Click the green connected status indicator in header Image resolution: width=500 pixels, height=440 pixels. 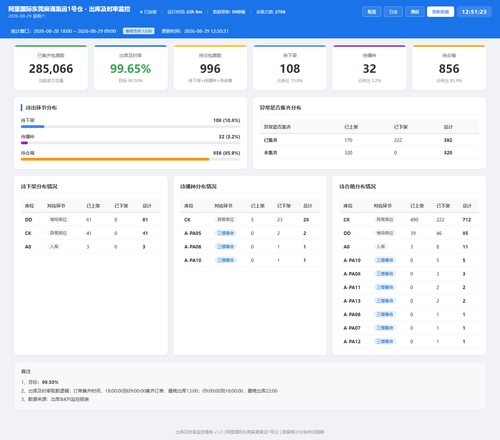148,12
